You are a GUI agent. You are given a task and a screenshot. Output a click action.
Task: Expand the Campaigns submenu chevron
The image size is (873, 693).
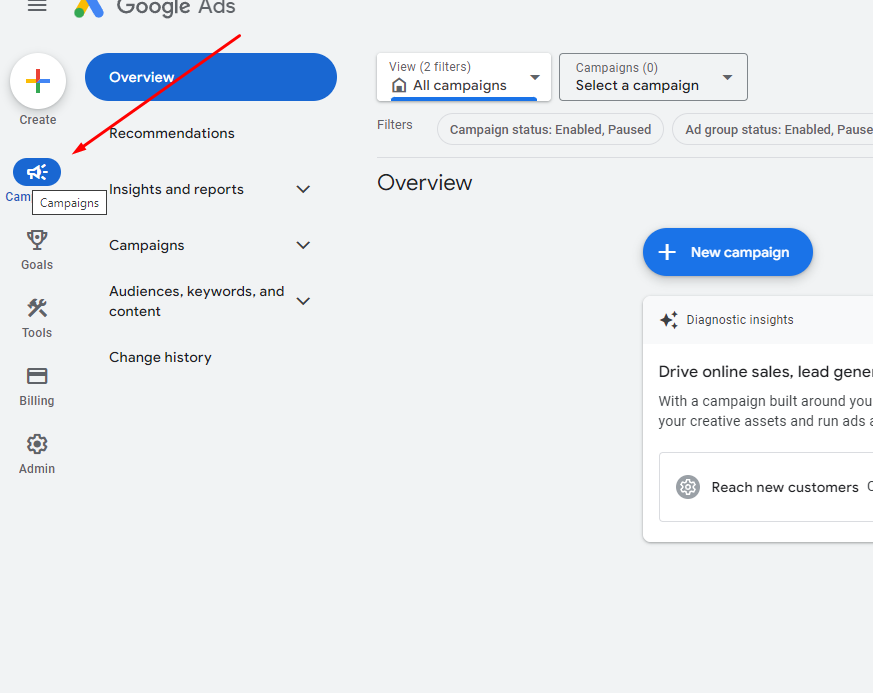click(x=303, y=245)
